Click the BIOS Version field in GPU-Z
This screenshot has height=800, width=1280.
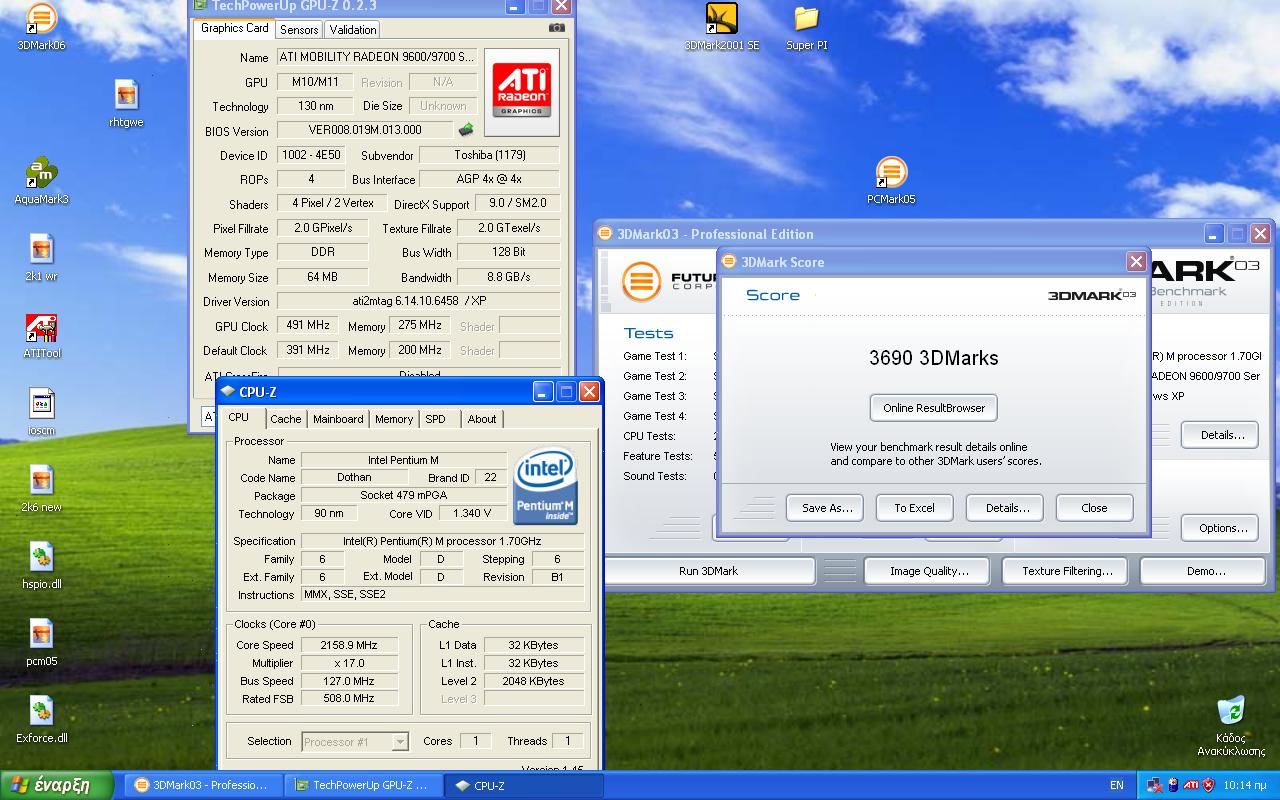(x=365, y=130)
